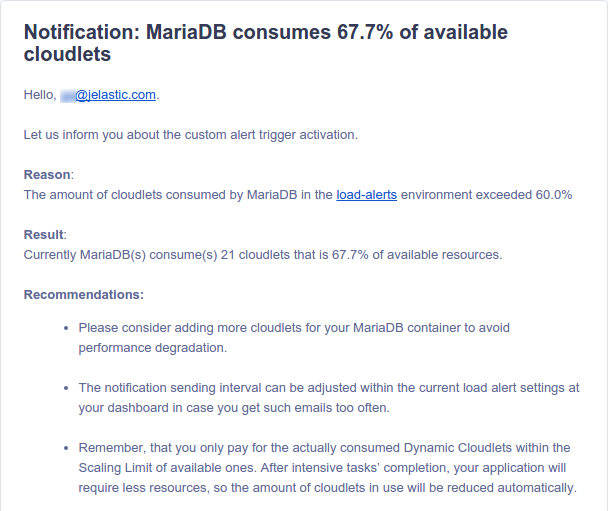608x511 pixels.
Task: Click the first bullet about adding more cloudlets
Action: click(294, 338)
